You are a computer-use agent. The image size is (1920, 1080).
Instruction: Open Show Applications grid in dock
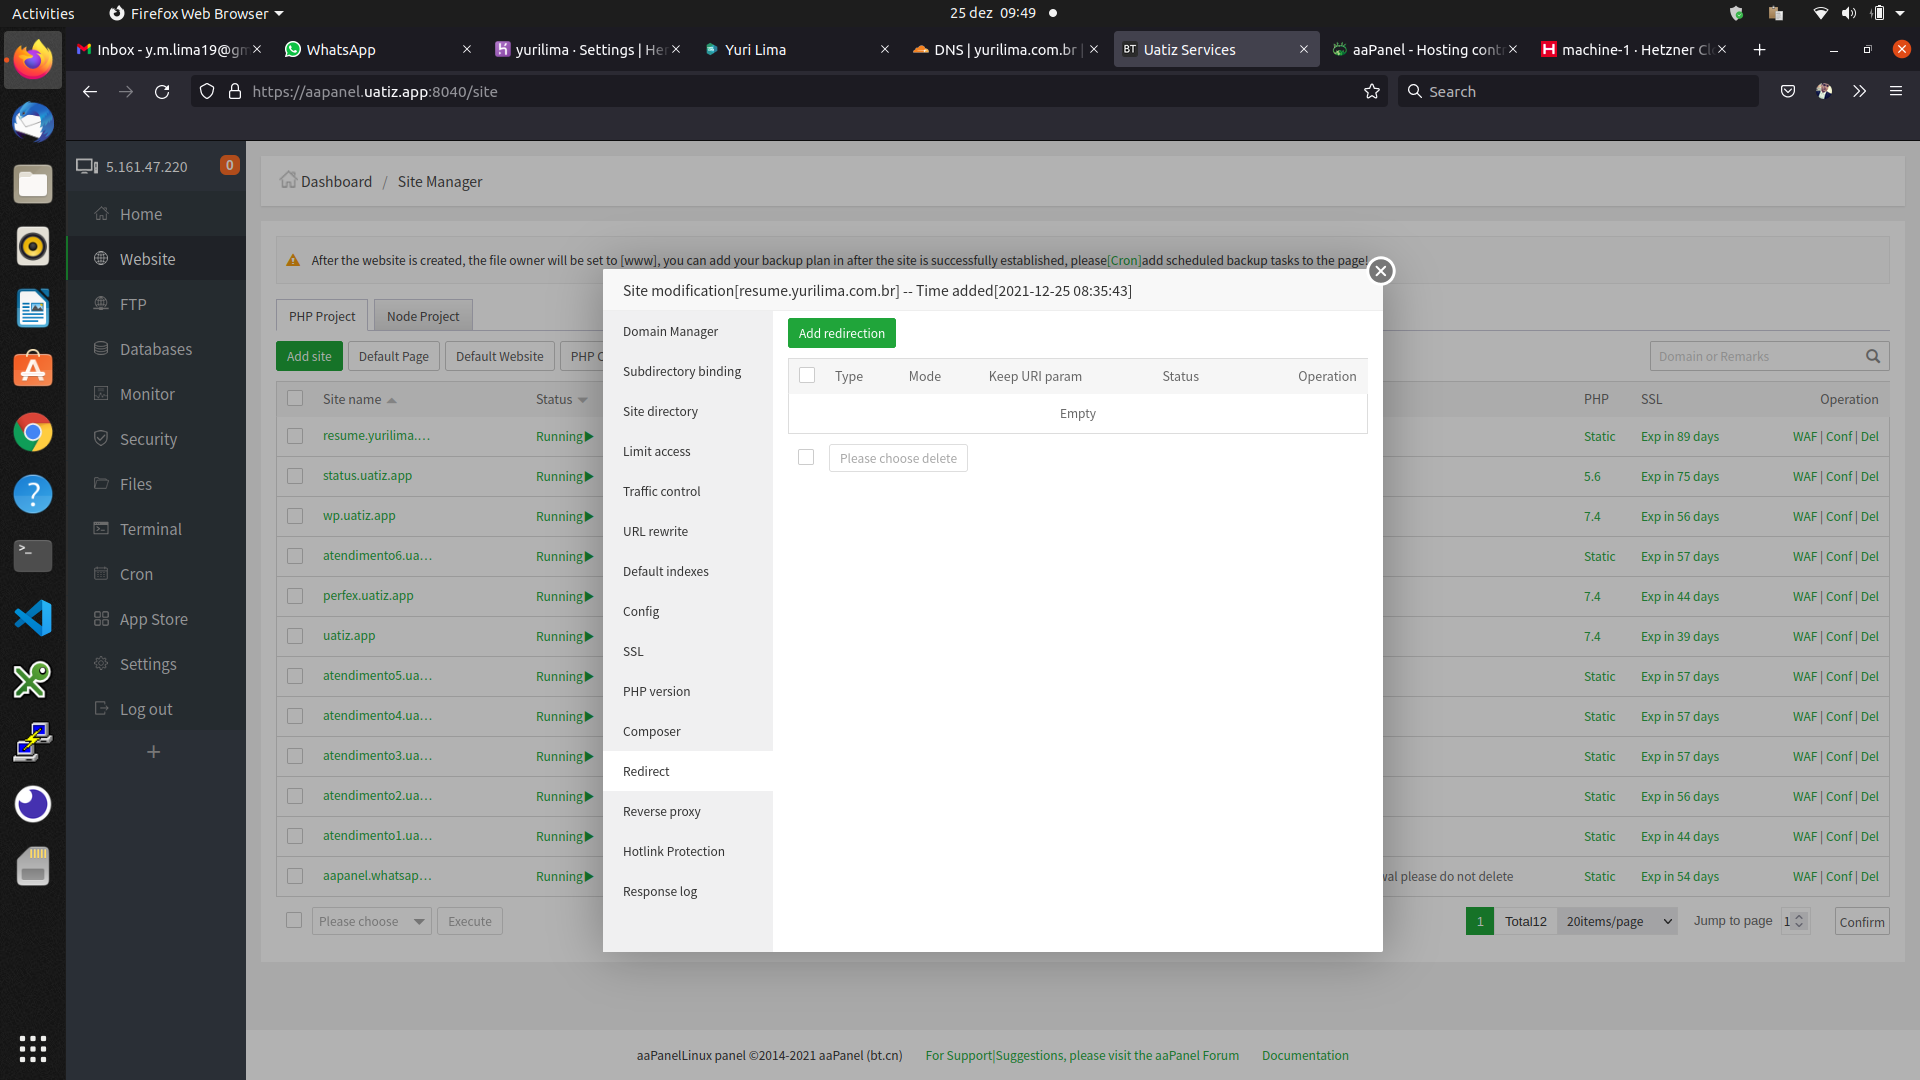point(33,1048)
